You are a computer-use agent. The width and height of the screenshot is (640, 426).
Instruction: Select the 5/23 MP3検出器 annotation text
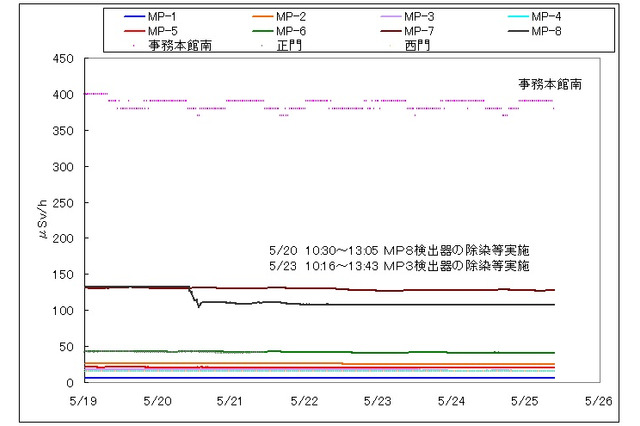[x=398, y=267]
